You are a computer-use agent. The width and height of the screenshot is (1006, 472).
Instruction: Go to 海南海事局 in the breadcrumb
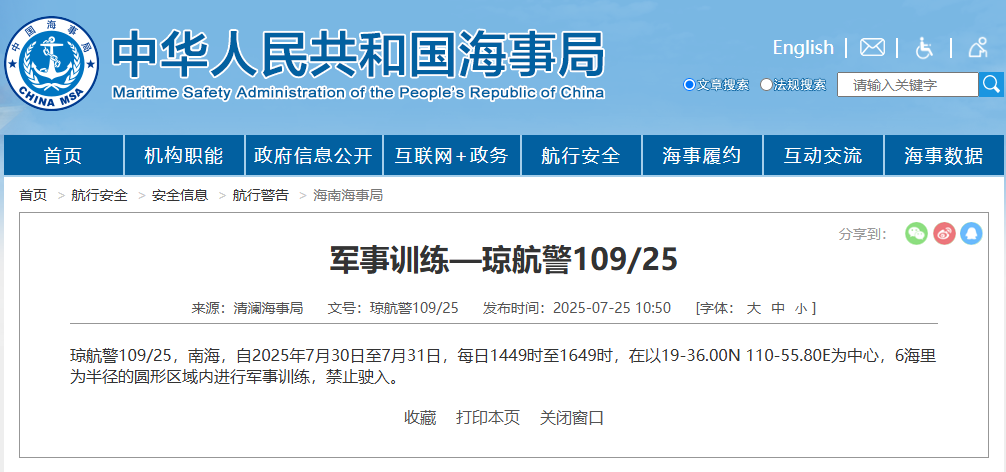(x=348, y=196)
